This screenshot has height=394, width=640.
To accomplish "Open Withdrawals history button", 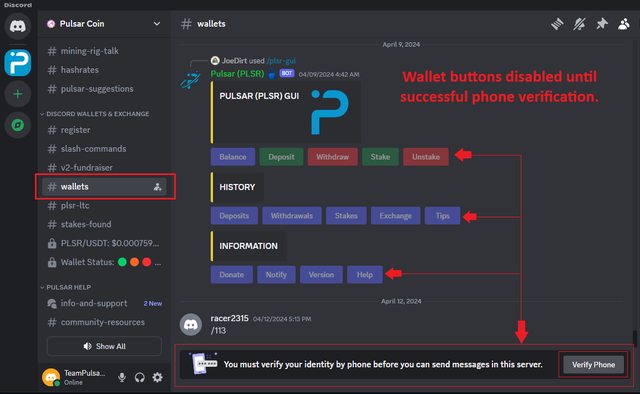I will pyautogui.click(x=291, y=216).
